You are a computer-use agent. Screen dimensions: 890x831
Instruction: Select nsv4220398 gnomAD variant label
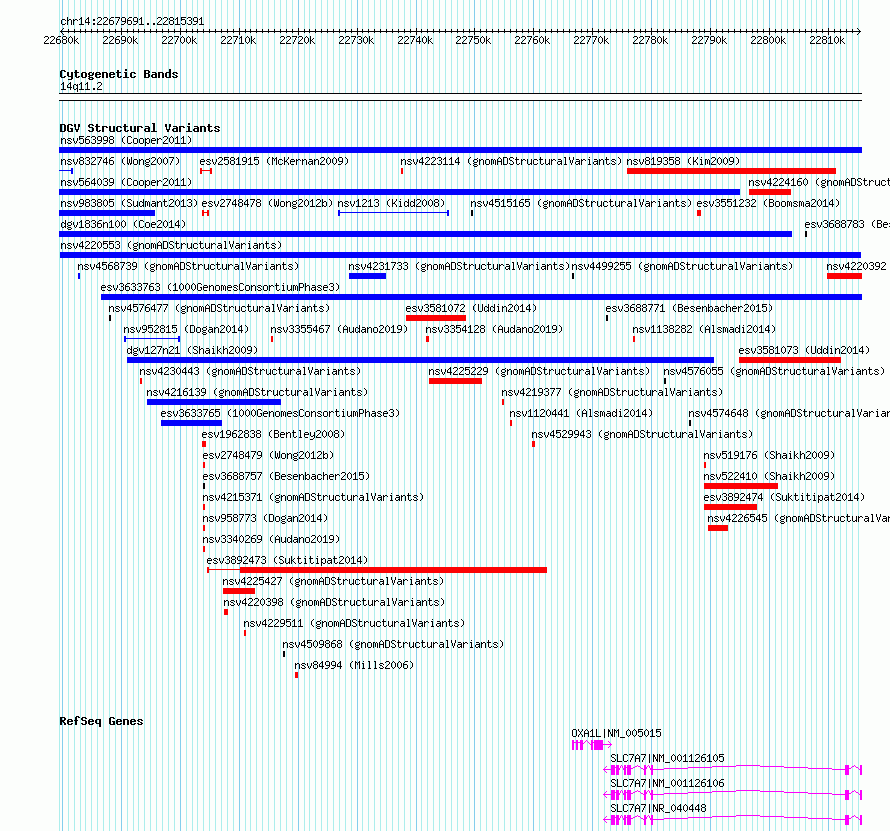click(x=334, y=602)
